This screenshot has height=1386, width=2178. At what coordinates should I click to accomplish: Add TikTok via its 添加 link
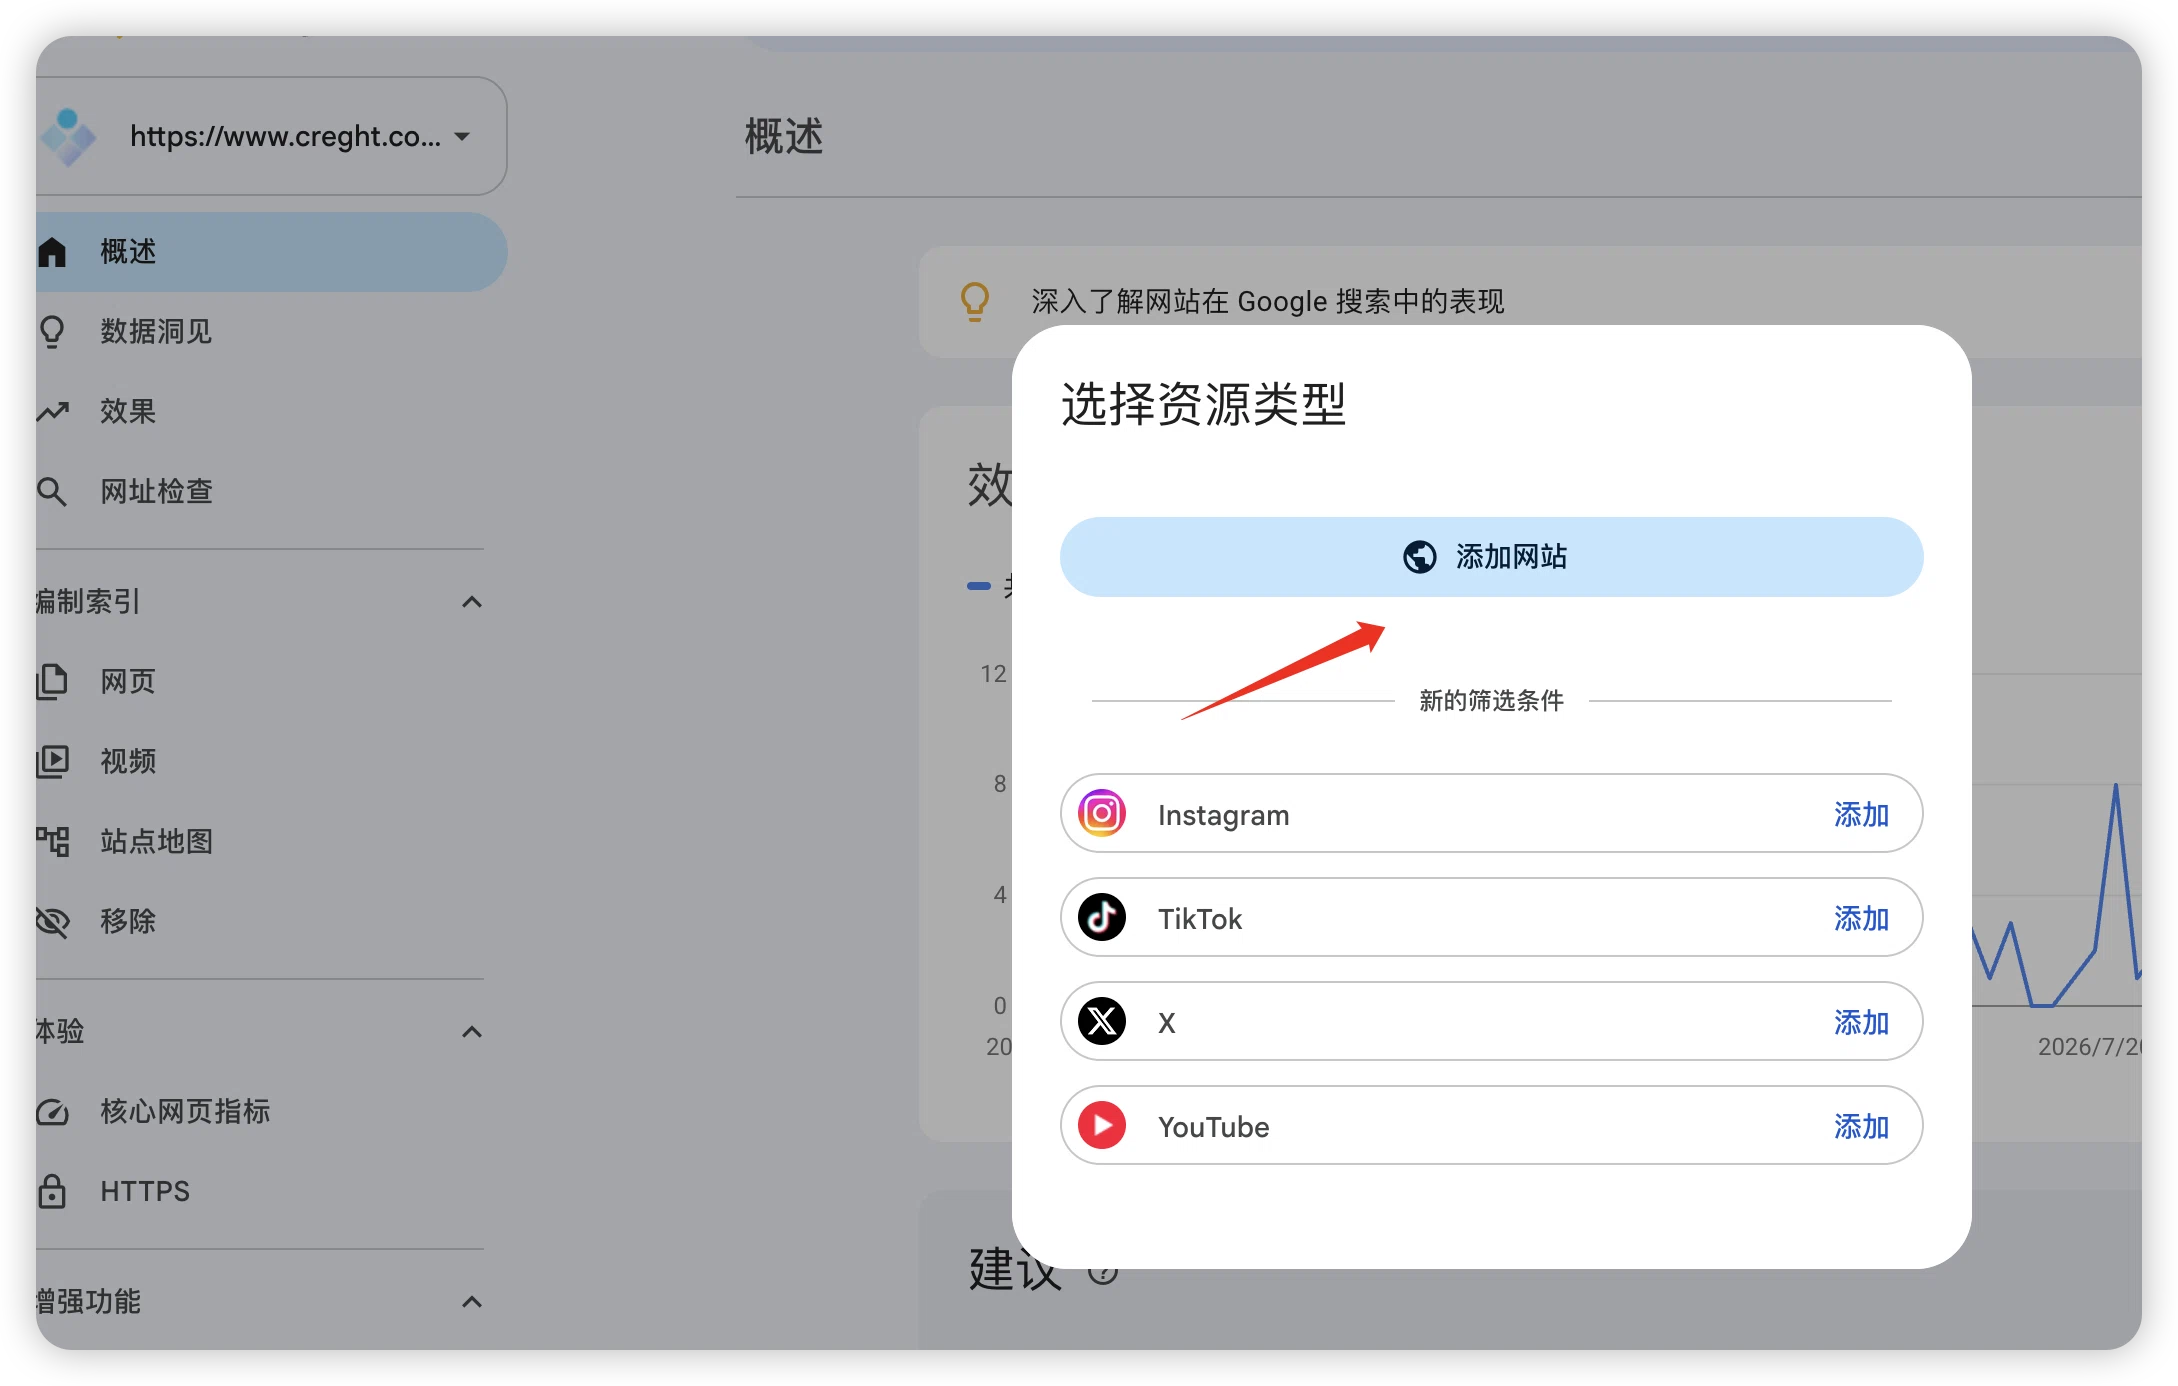point(1861,919)
